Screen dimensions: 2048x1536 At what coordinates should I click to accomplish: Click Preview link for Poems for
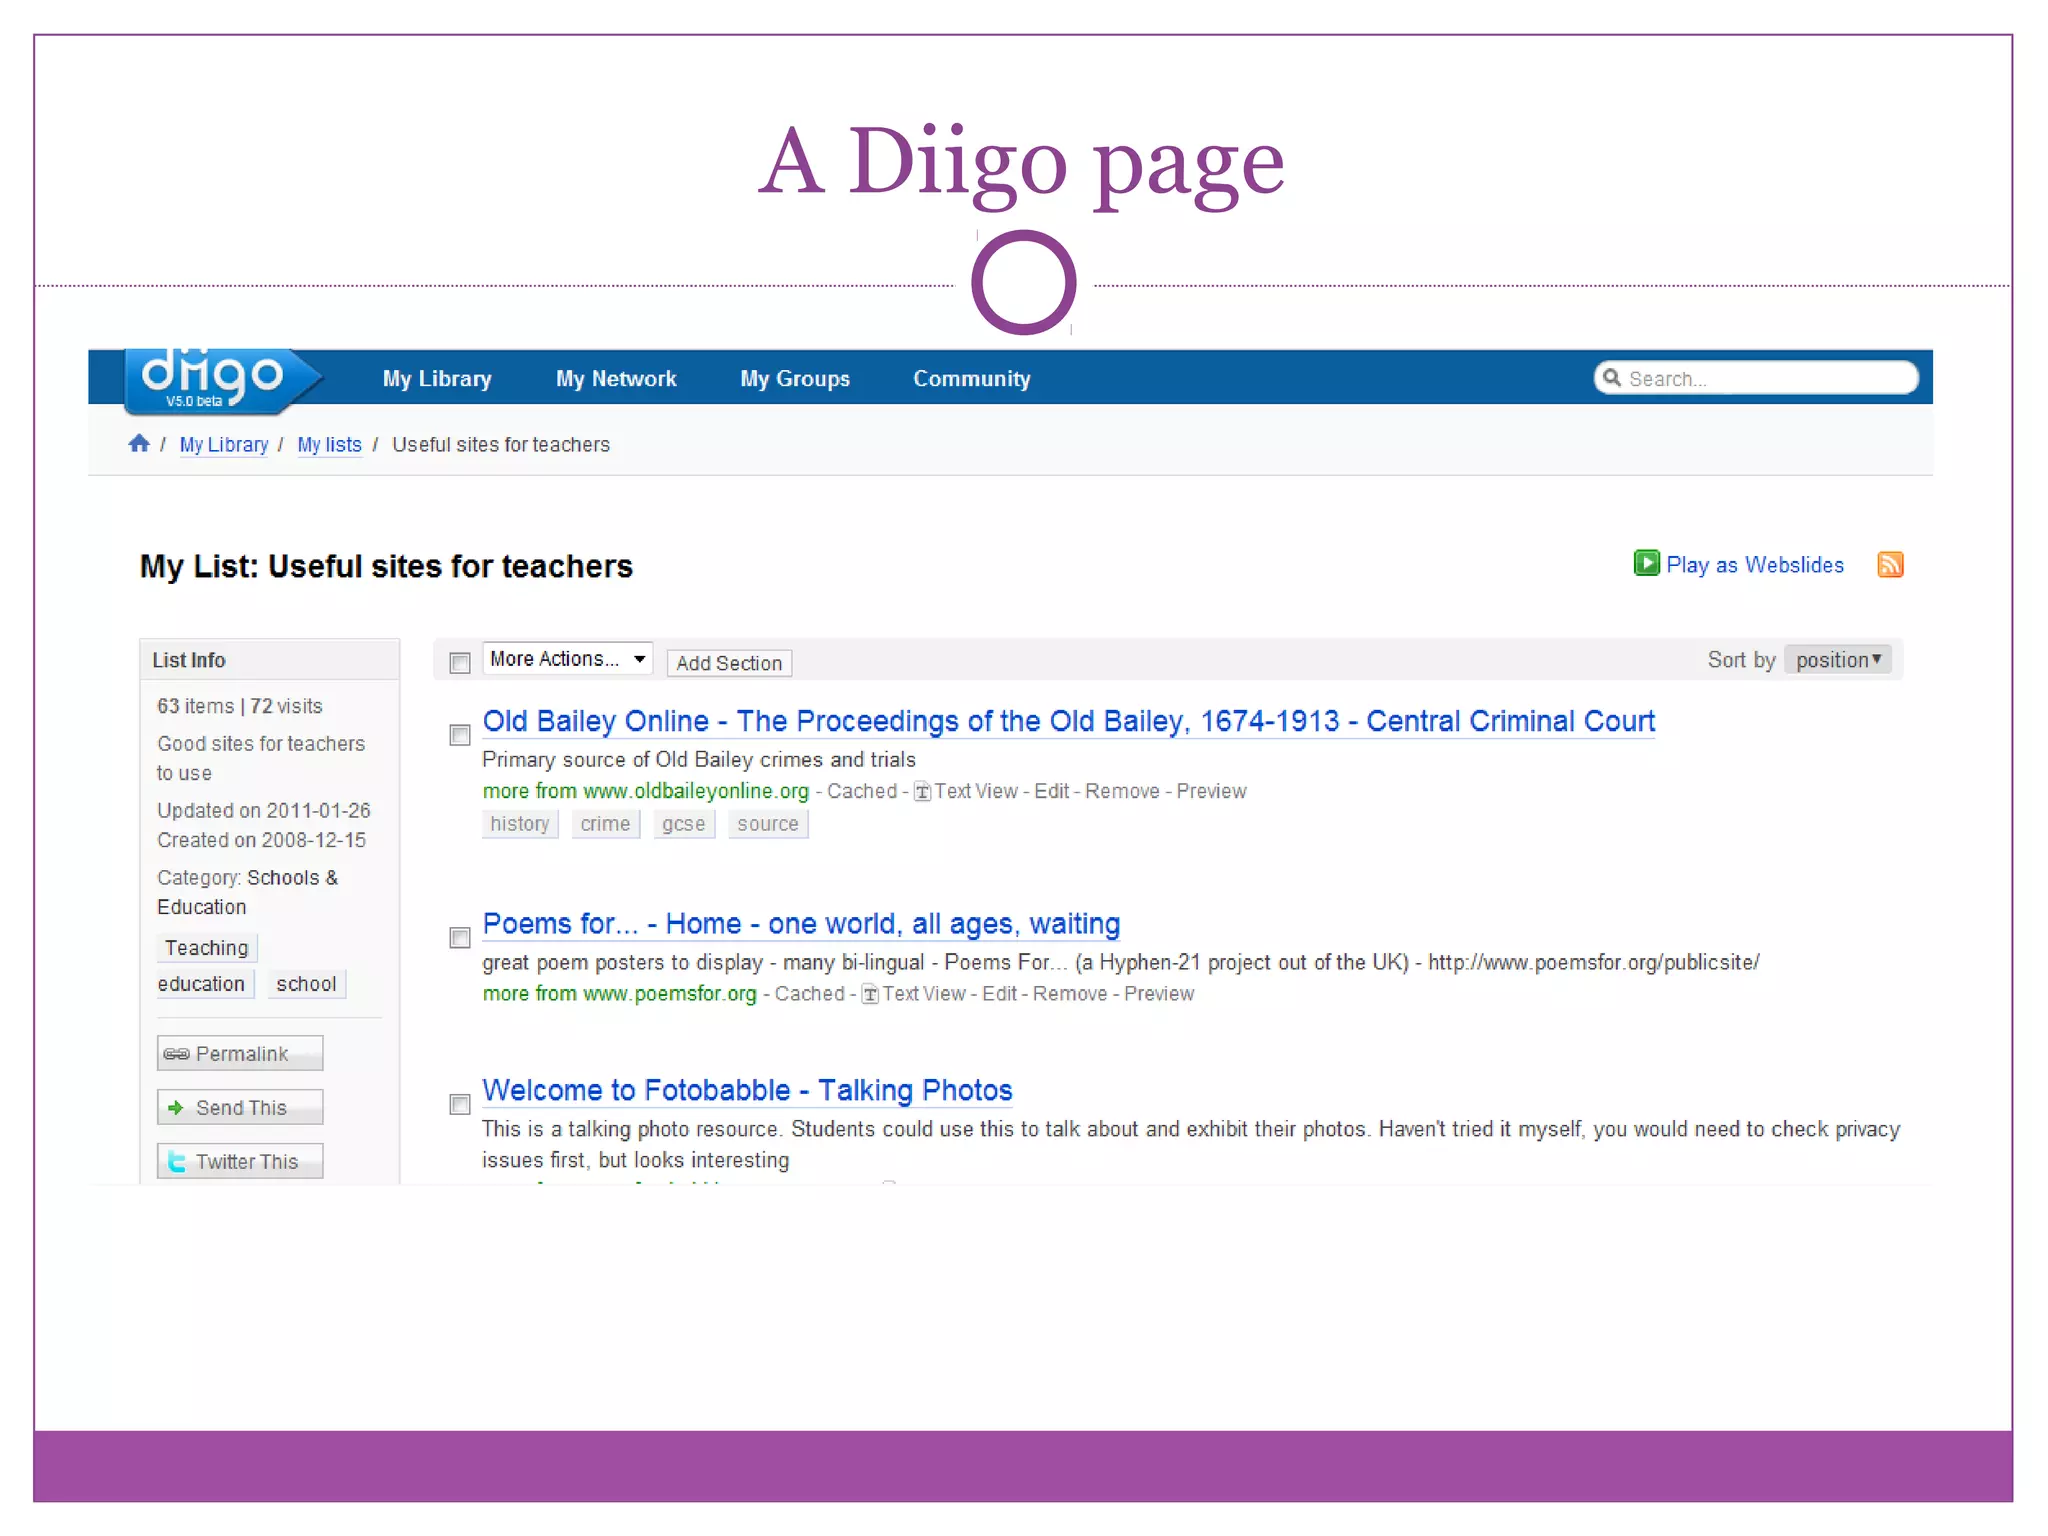point(1159,993)
